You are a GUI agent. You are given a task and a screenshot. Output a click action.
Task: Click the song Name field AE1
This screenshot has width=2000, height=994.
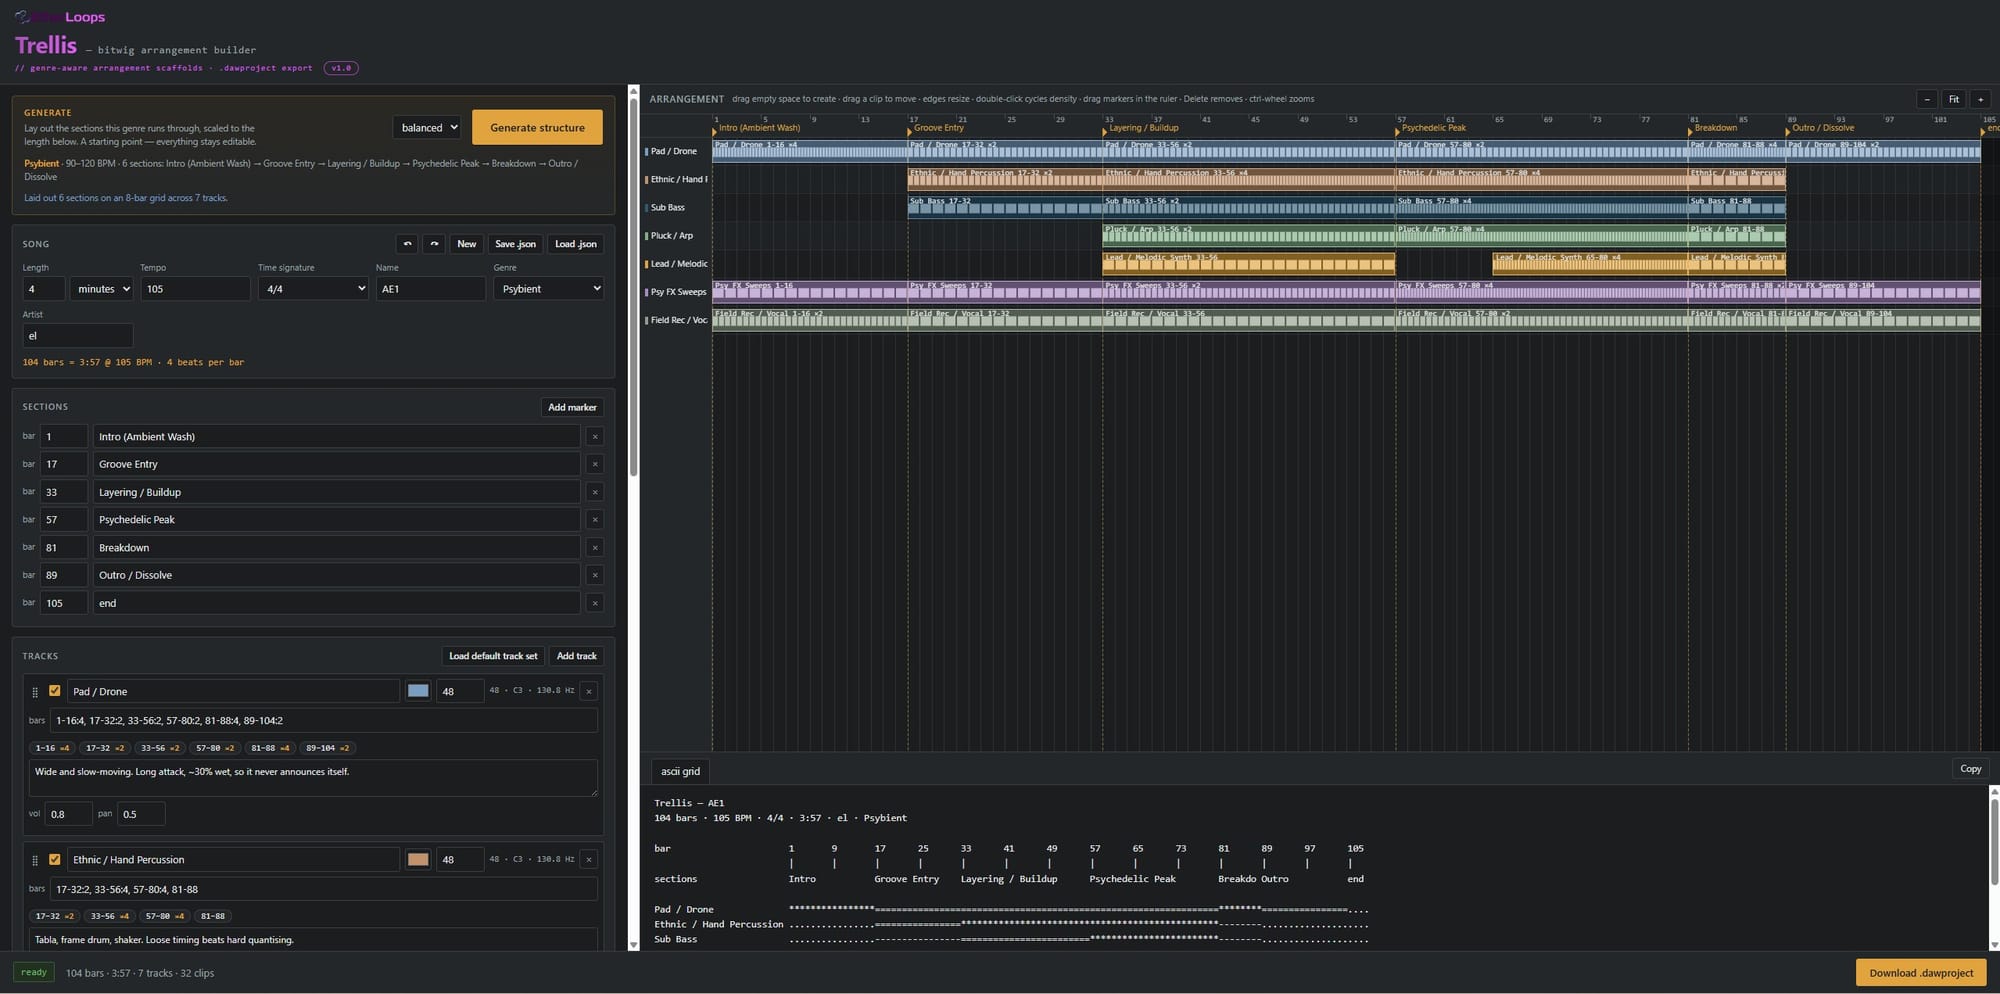tap(431, 289)
